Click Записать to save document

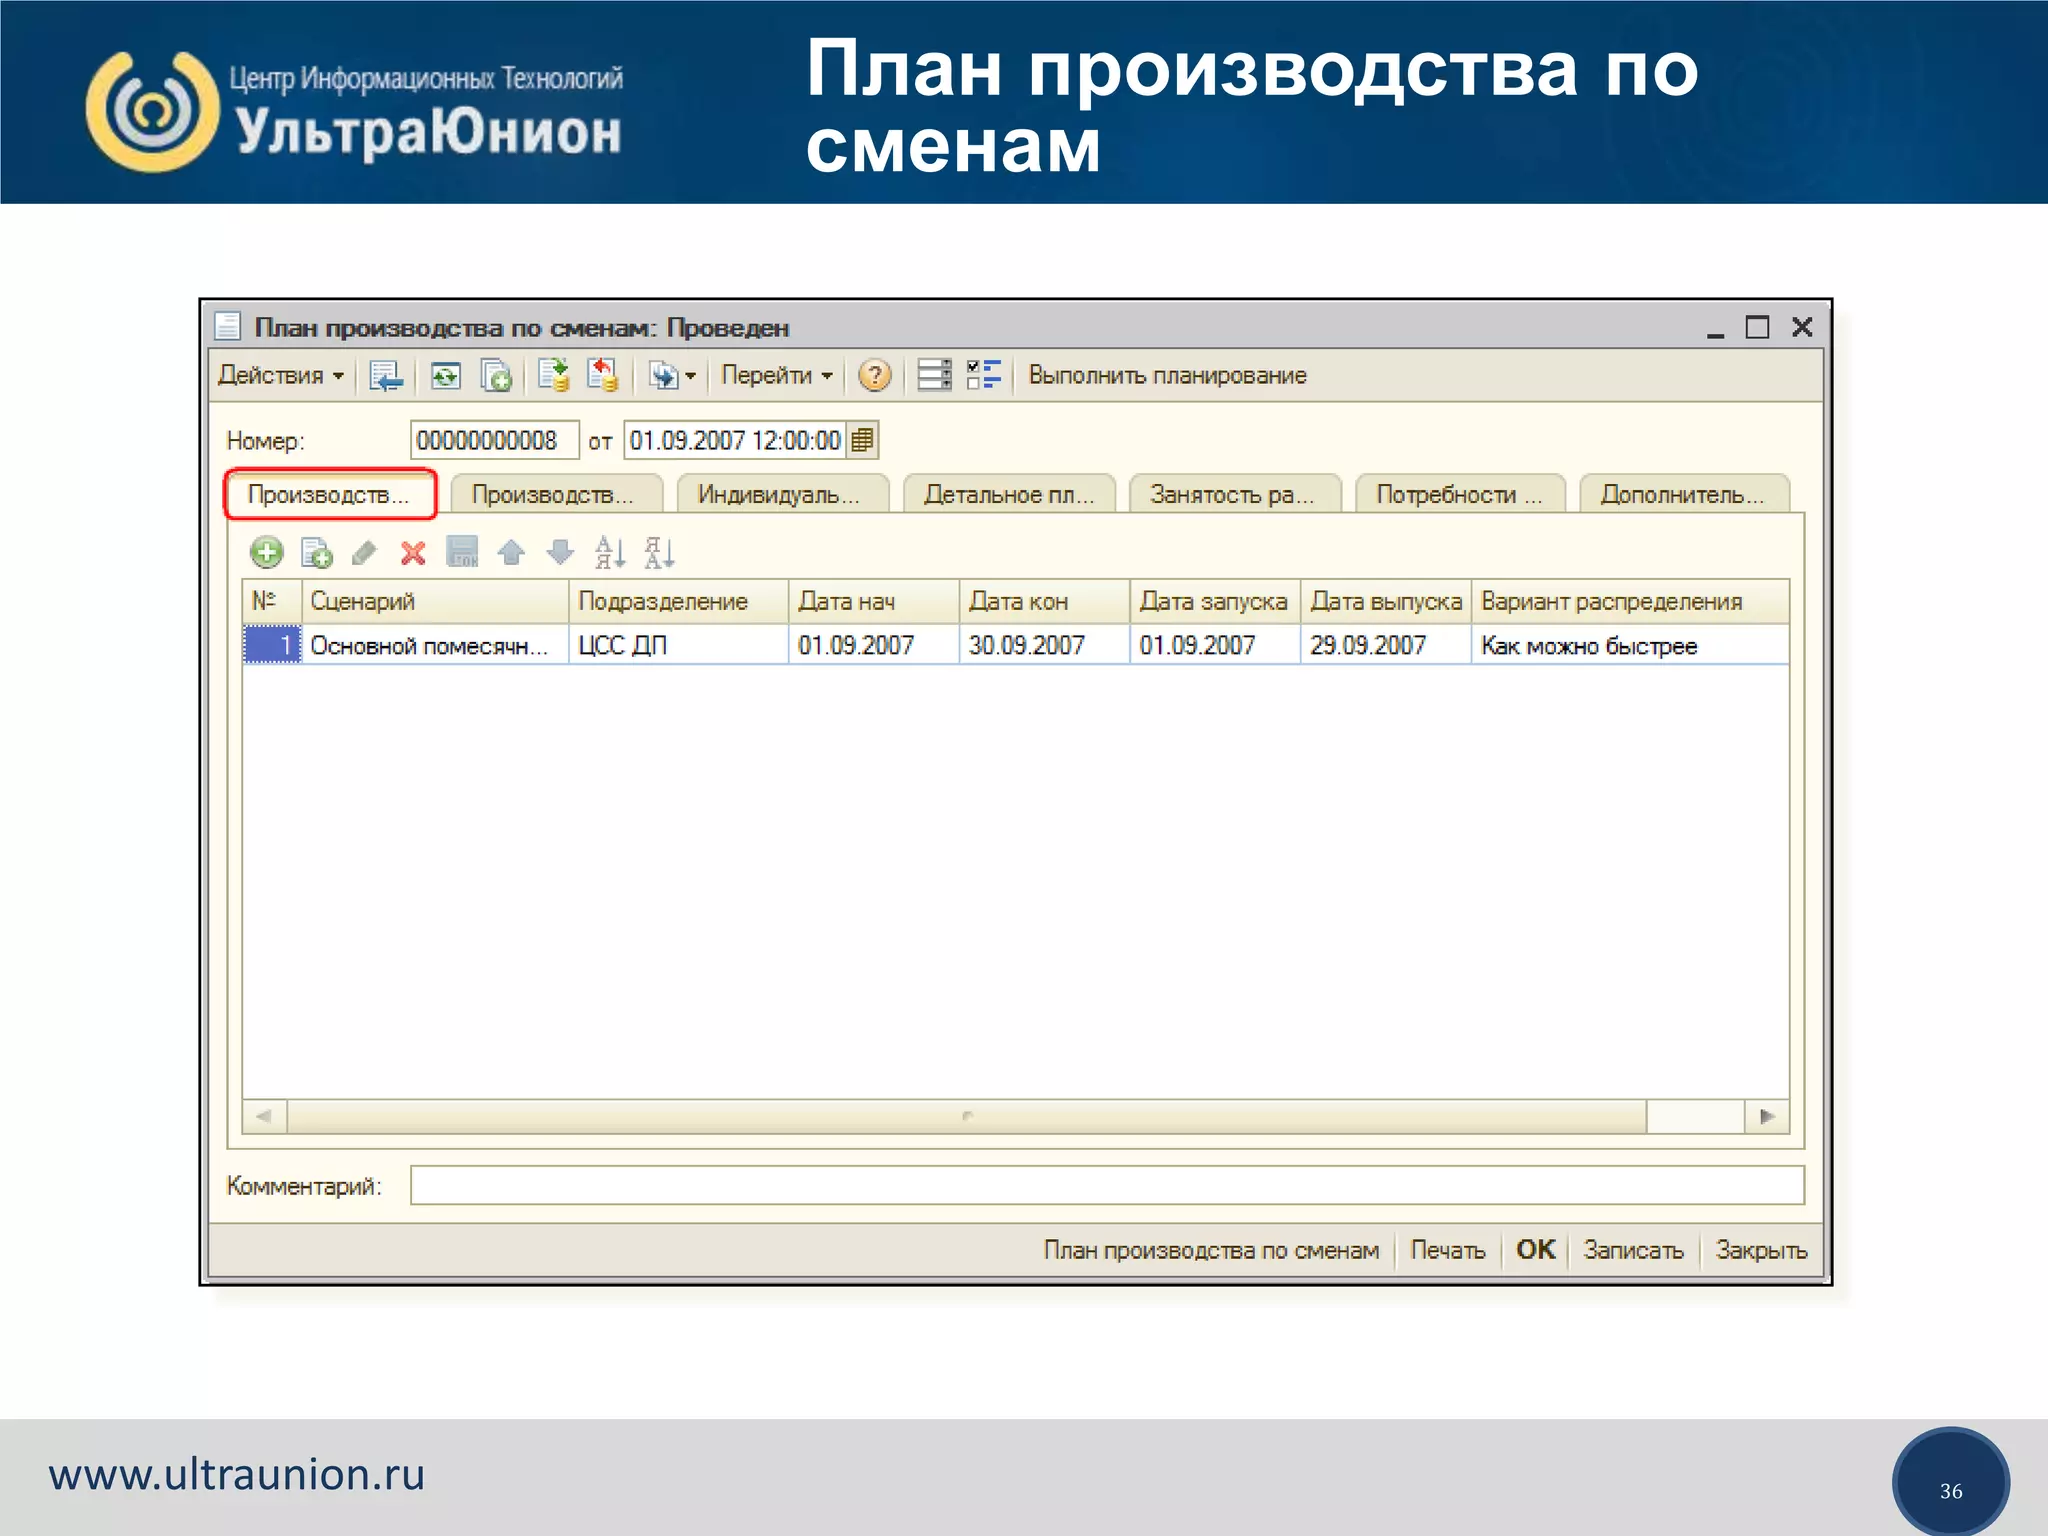(x=1633, y=1250)
